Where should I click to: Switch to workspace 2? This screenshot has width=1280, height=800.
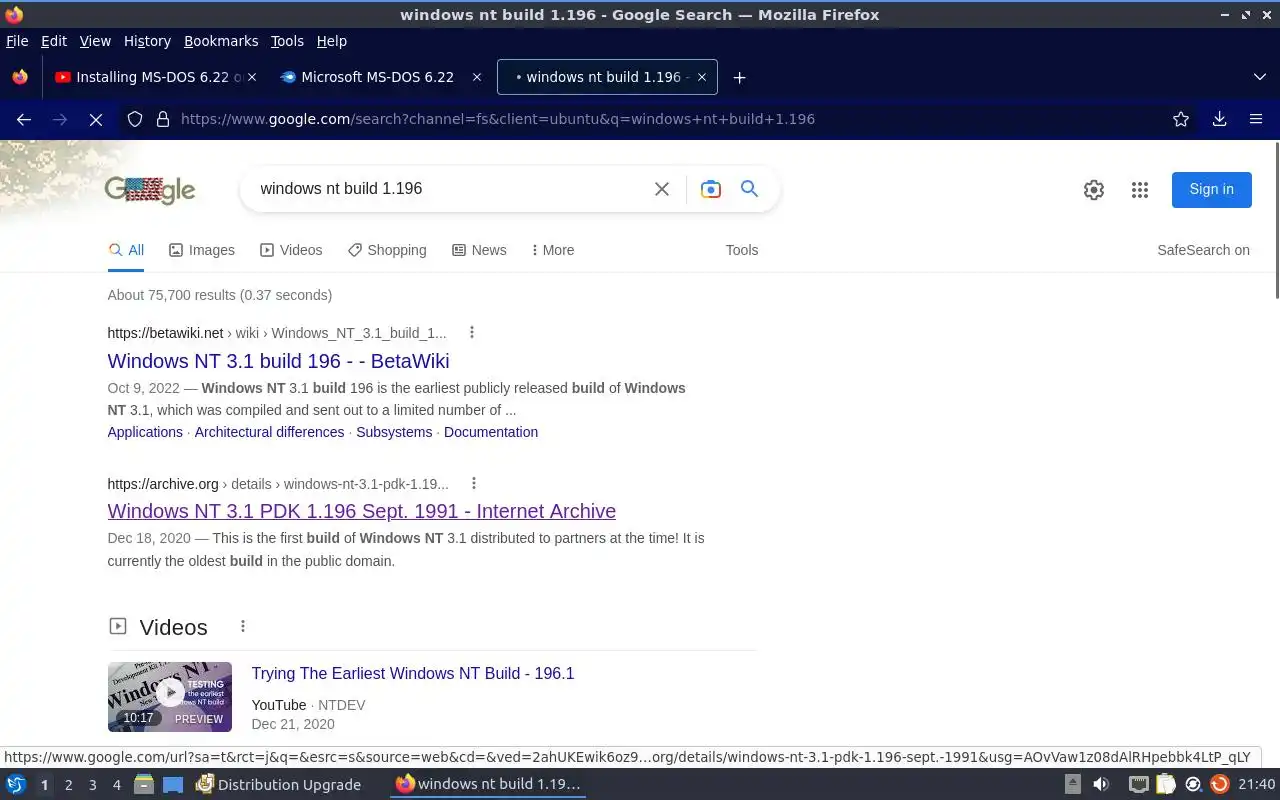[68, 785]
